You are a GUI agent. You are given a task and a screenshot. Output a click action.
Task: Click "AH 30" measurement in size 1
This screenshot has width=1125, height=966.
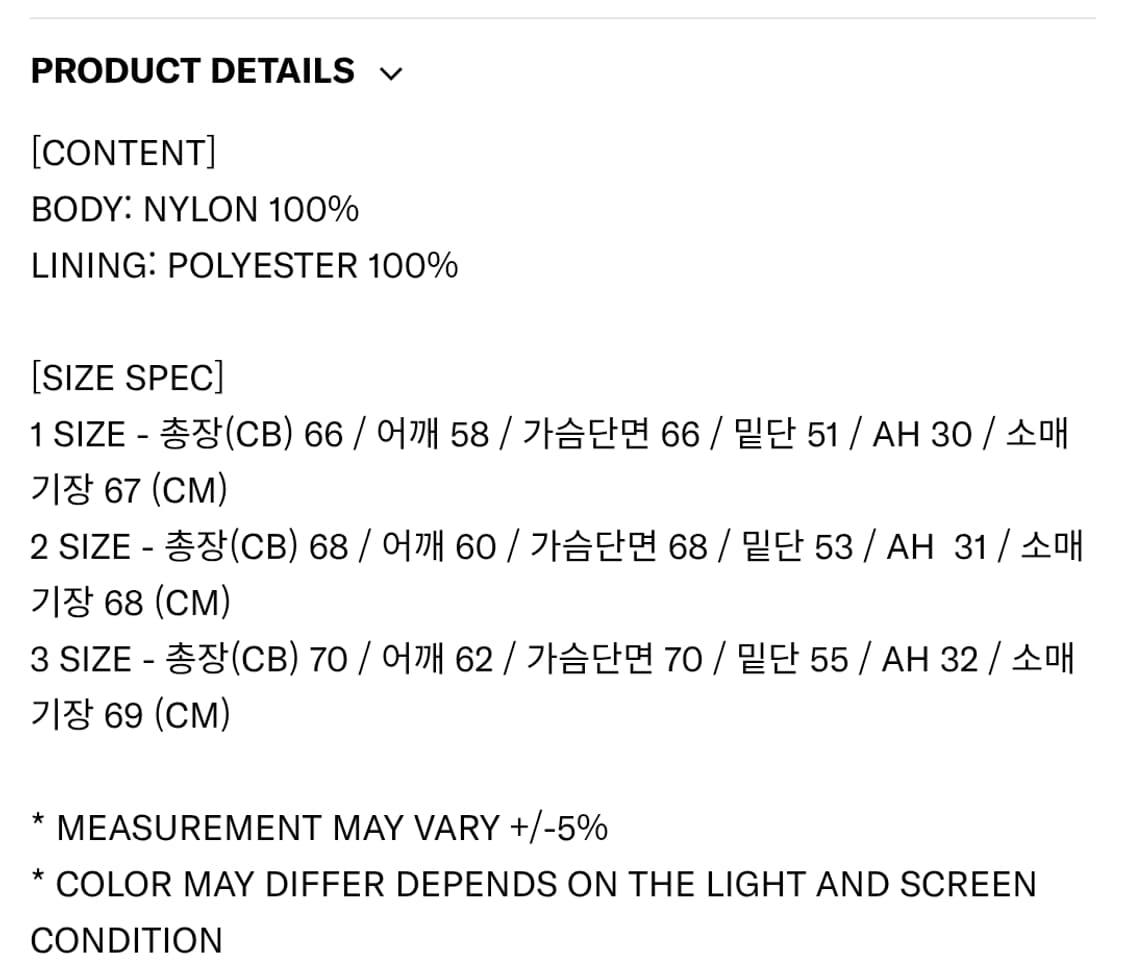(921, 435)
